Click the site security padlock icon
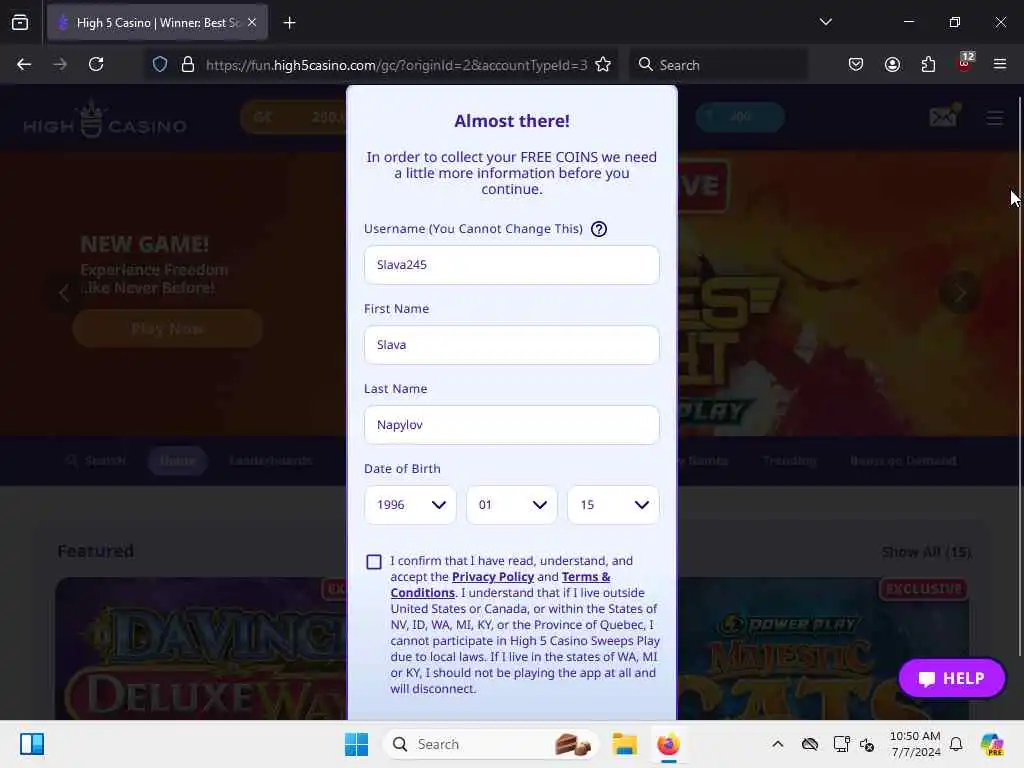The width and height of the screenshot is (1024, 768). (x=187, y=64)
